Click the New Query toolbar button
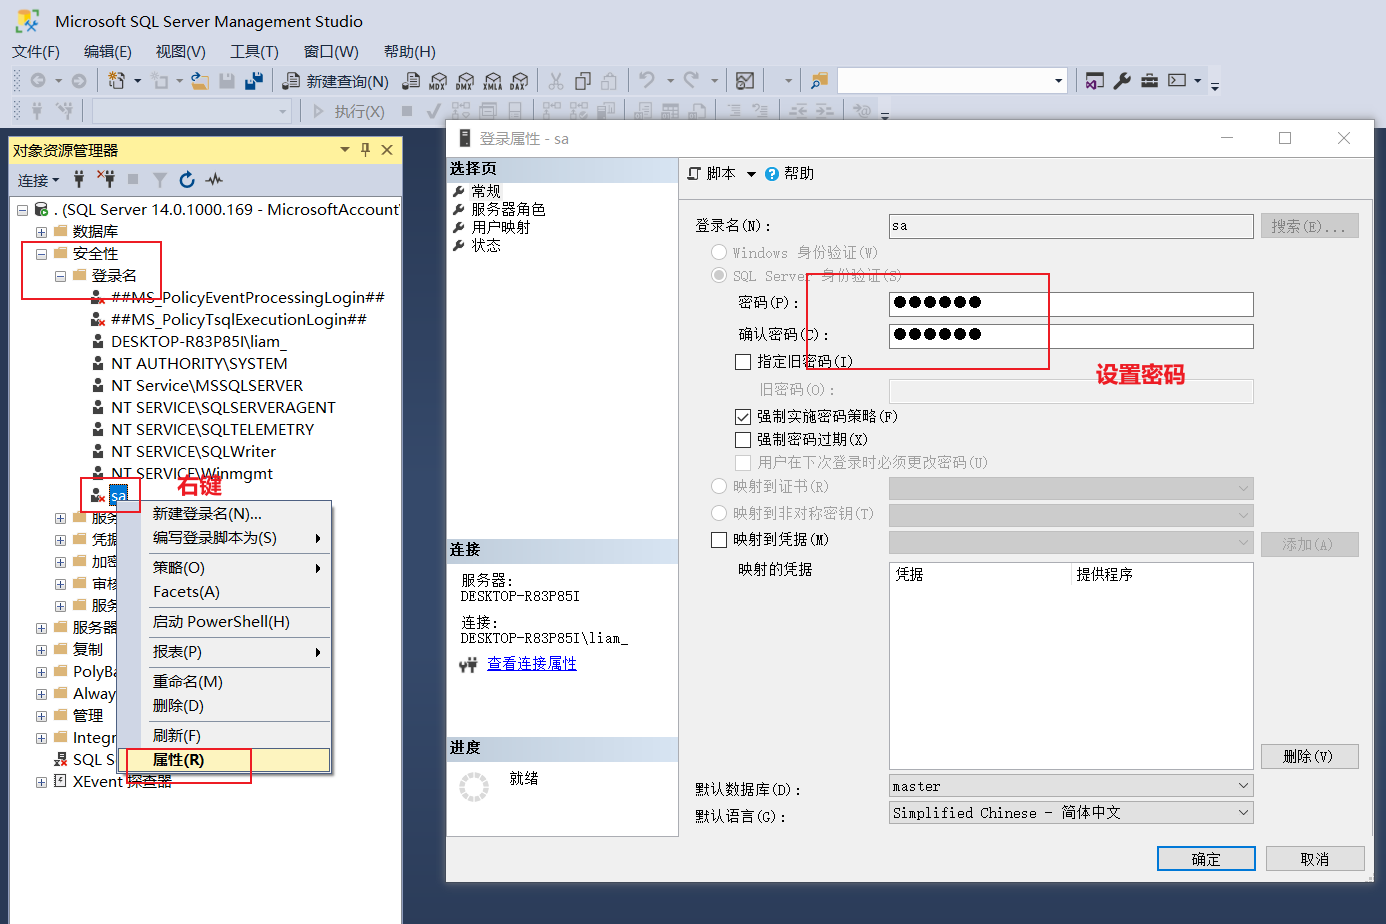This screenshot has width=1386, height=924. coord(335,81)
